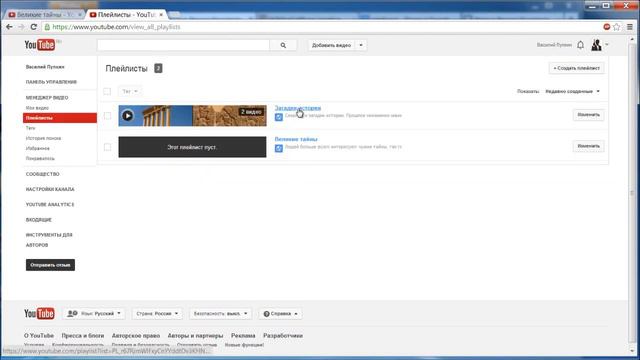Image resolution: width=640 pixels, height=360 pixels.
Task: Open Теги in sidebar
Action: point(31,128)
